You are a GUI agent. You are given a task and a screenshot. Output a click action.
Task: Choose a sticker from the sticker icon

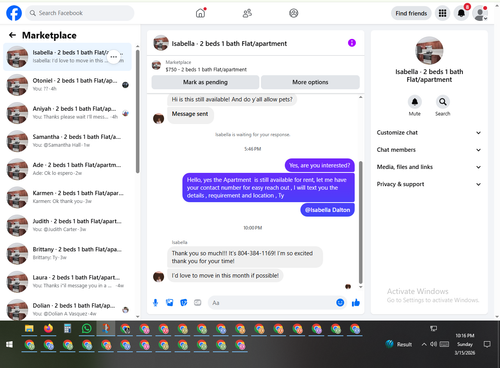(184, 303)
